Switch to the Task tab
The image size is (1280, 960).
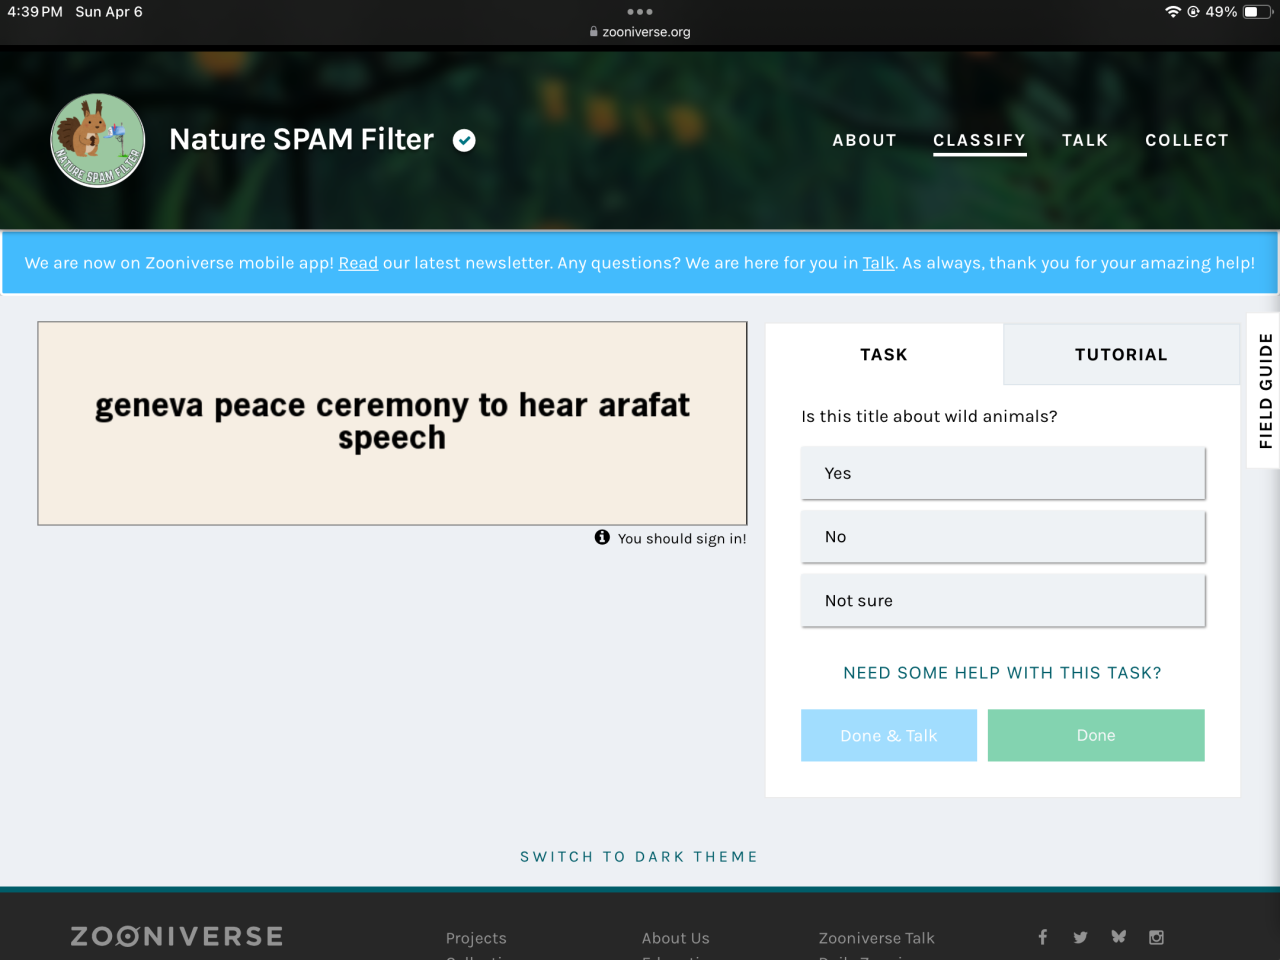(884, 354)
